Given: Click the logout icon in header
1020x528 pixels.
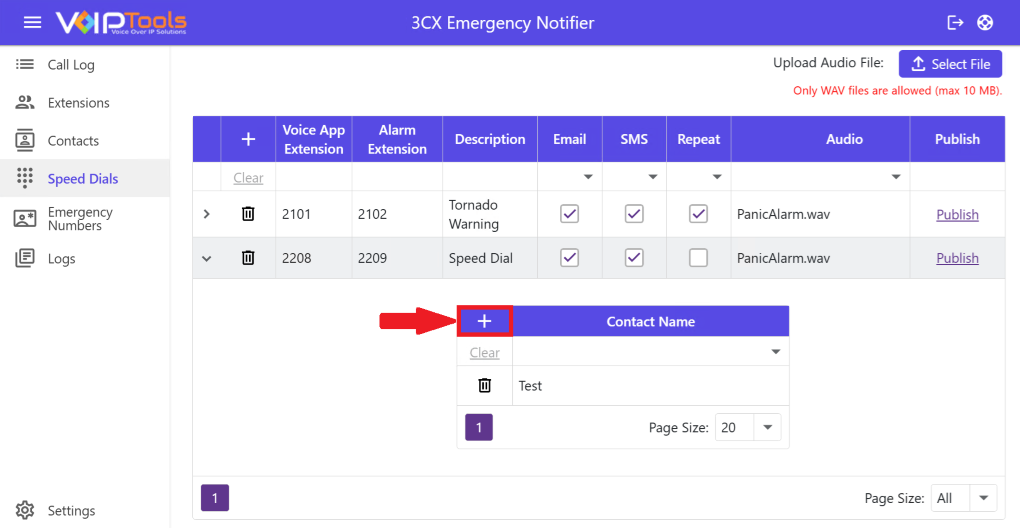Looking at the screenshot, I should click(x=955, y=22).
